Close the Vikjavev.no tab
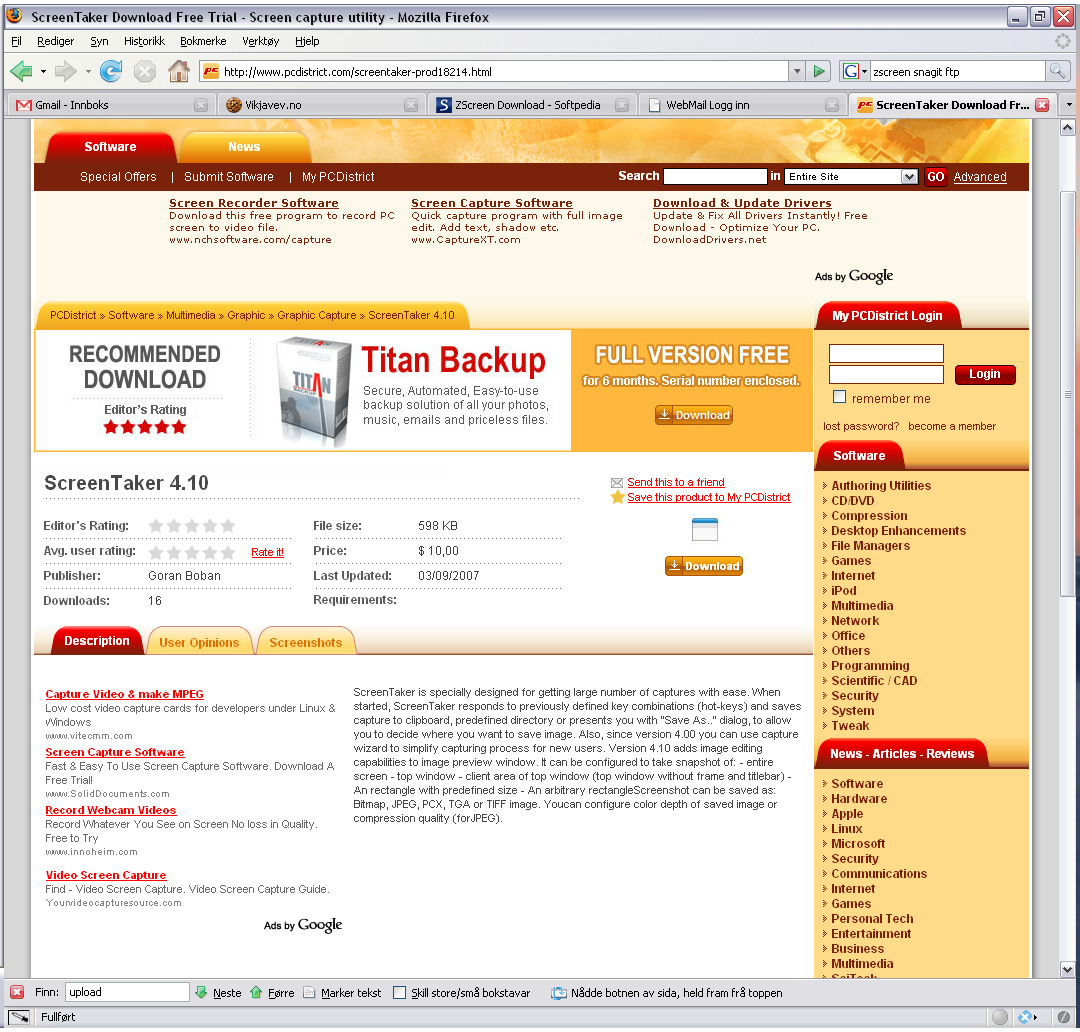Viewport: 1080px width, 1032px height. coord(411,105)
